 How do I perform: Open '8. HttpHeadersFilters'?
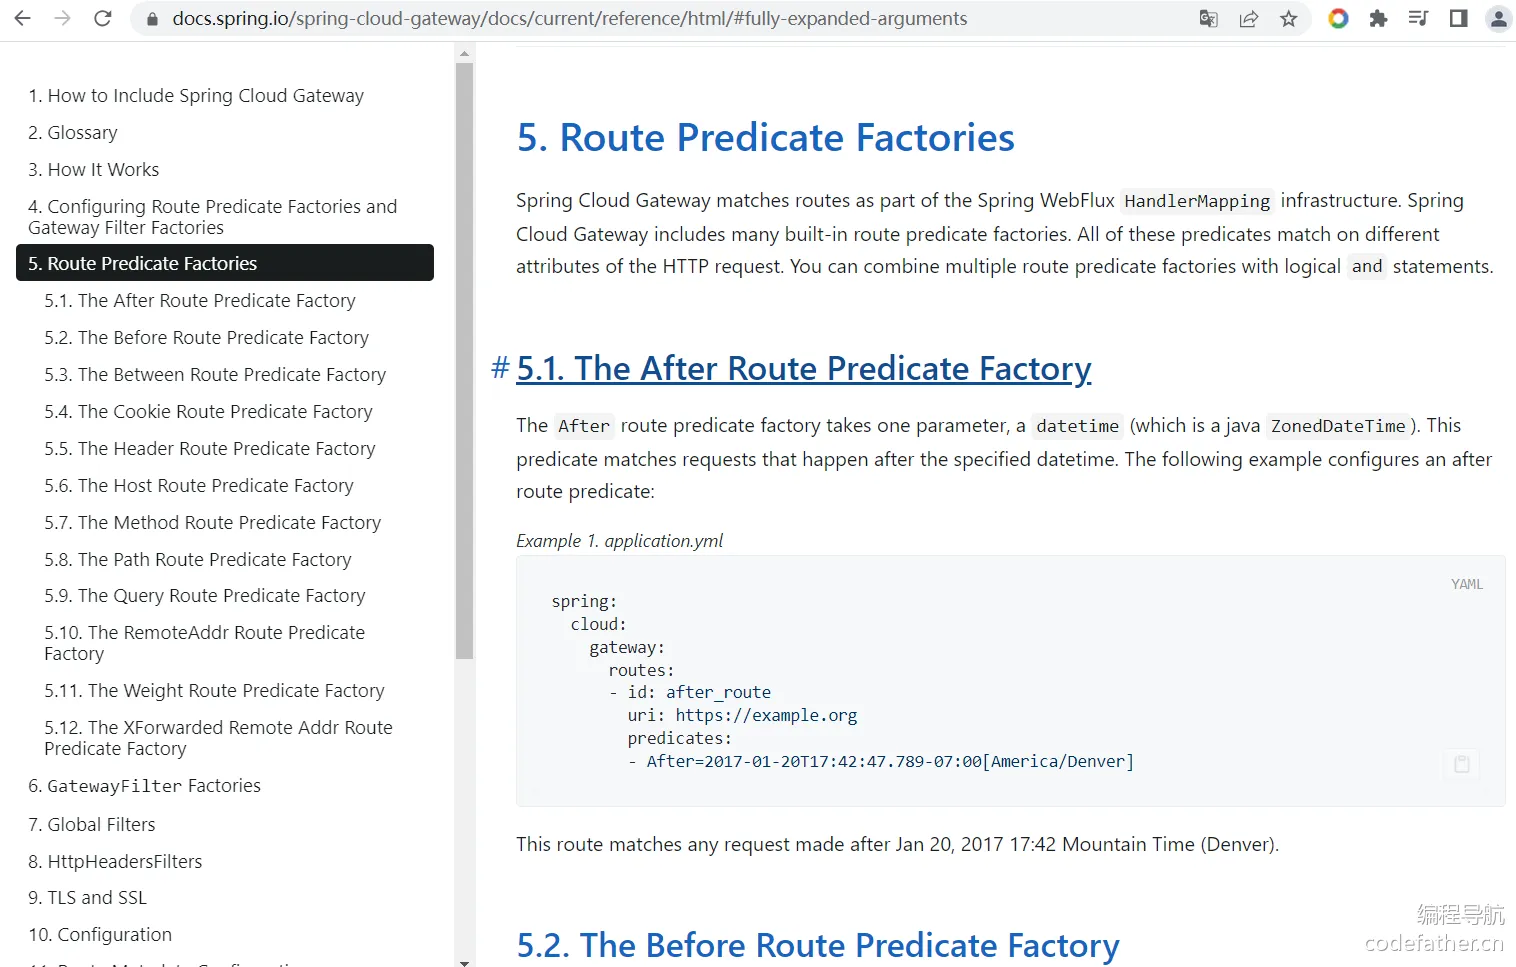115,862
